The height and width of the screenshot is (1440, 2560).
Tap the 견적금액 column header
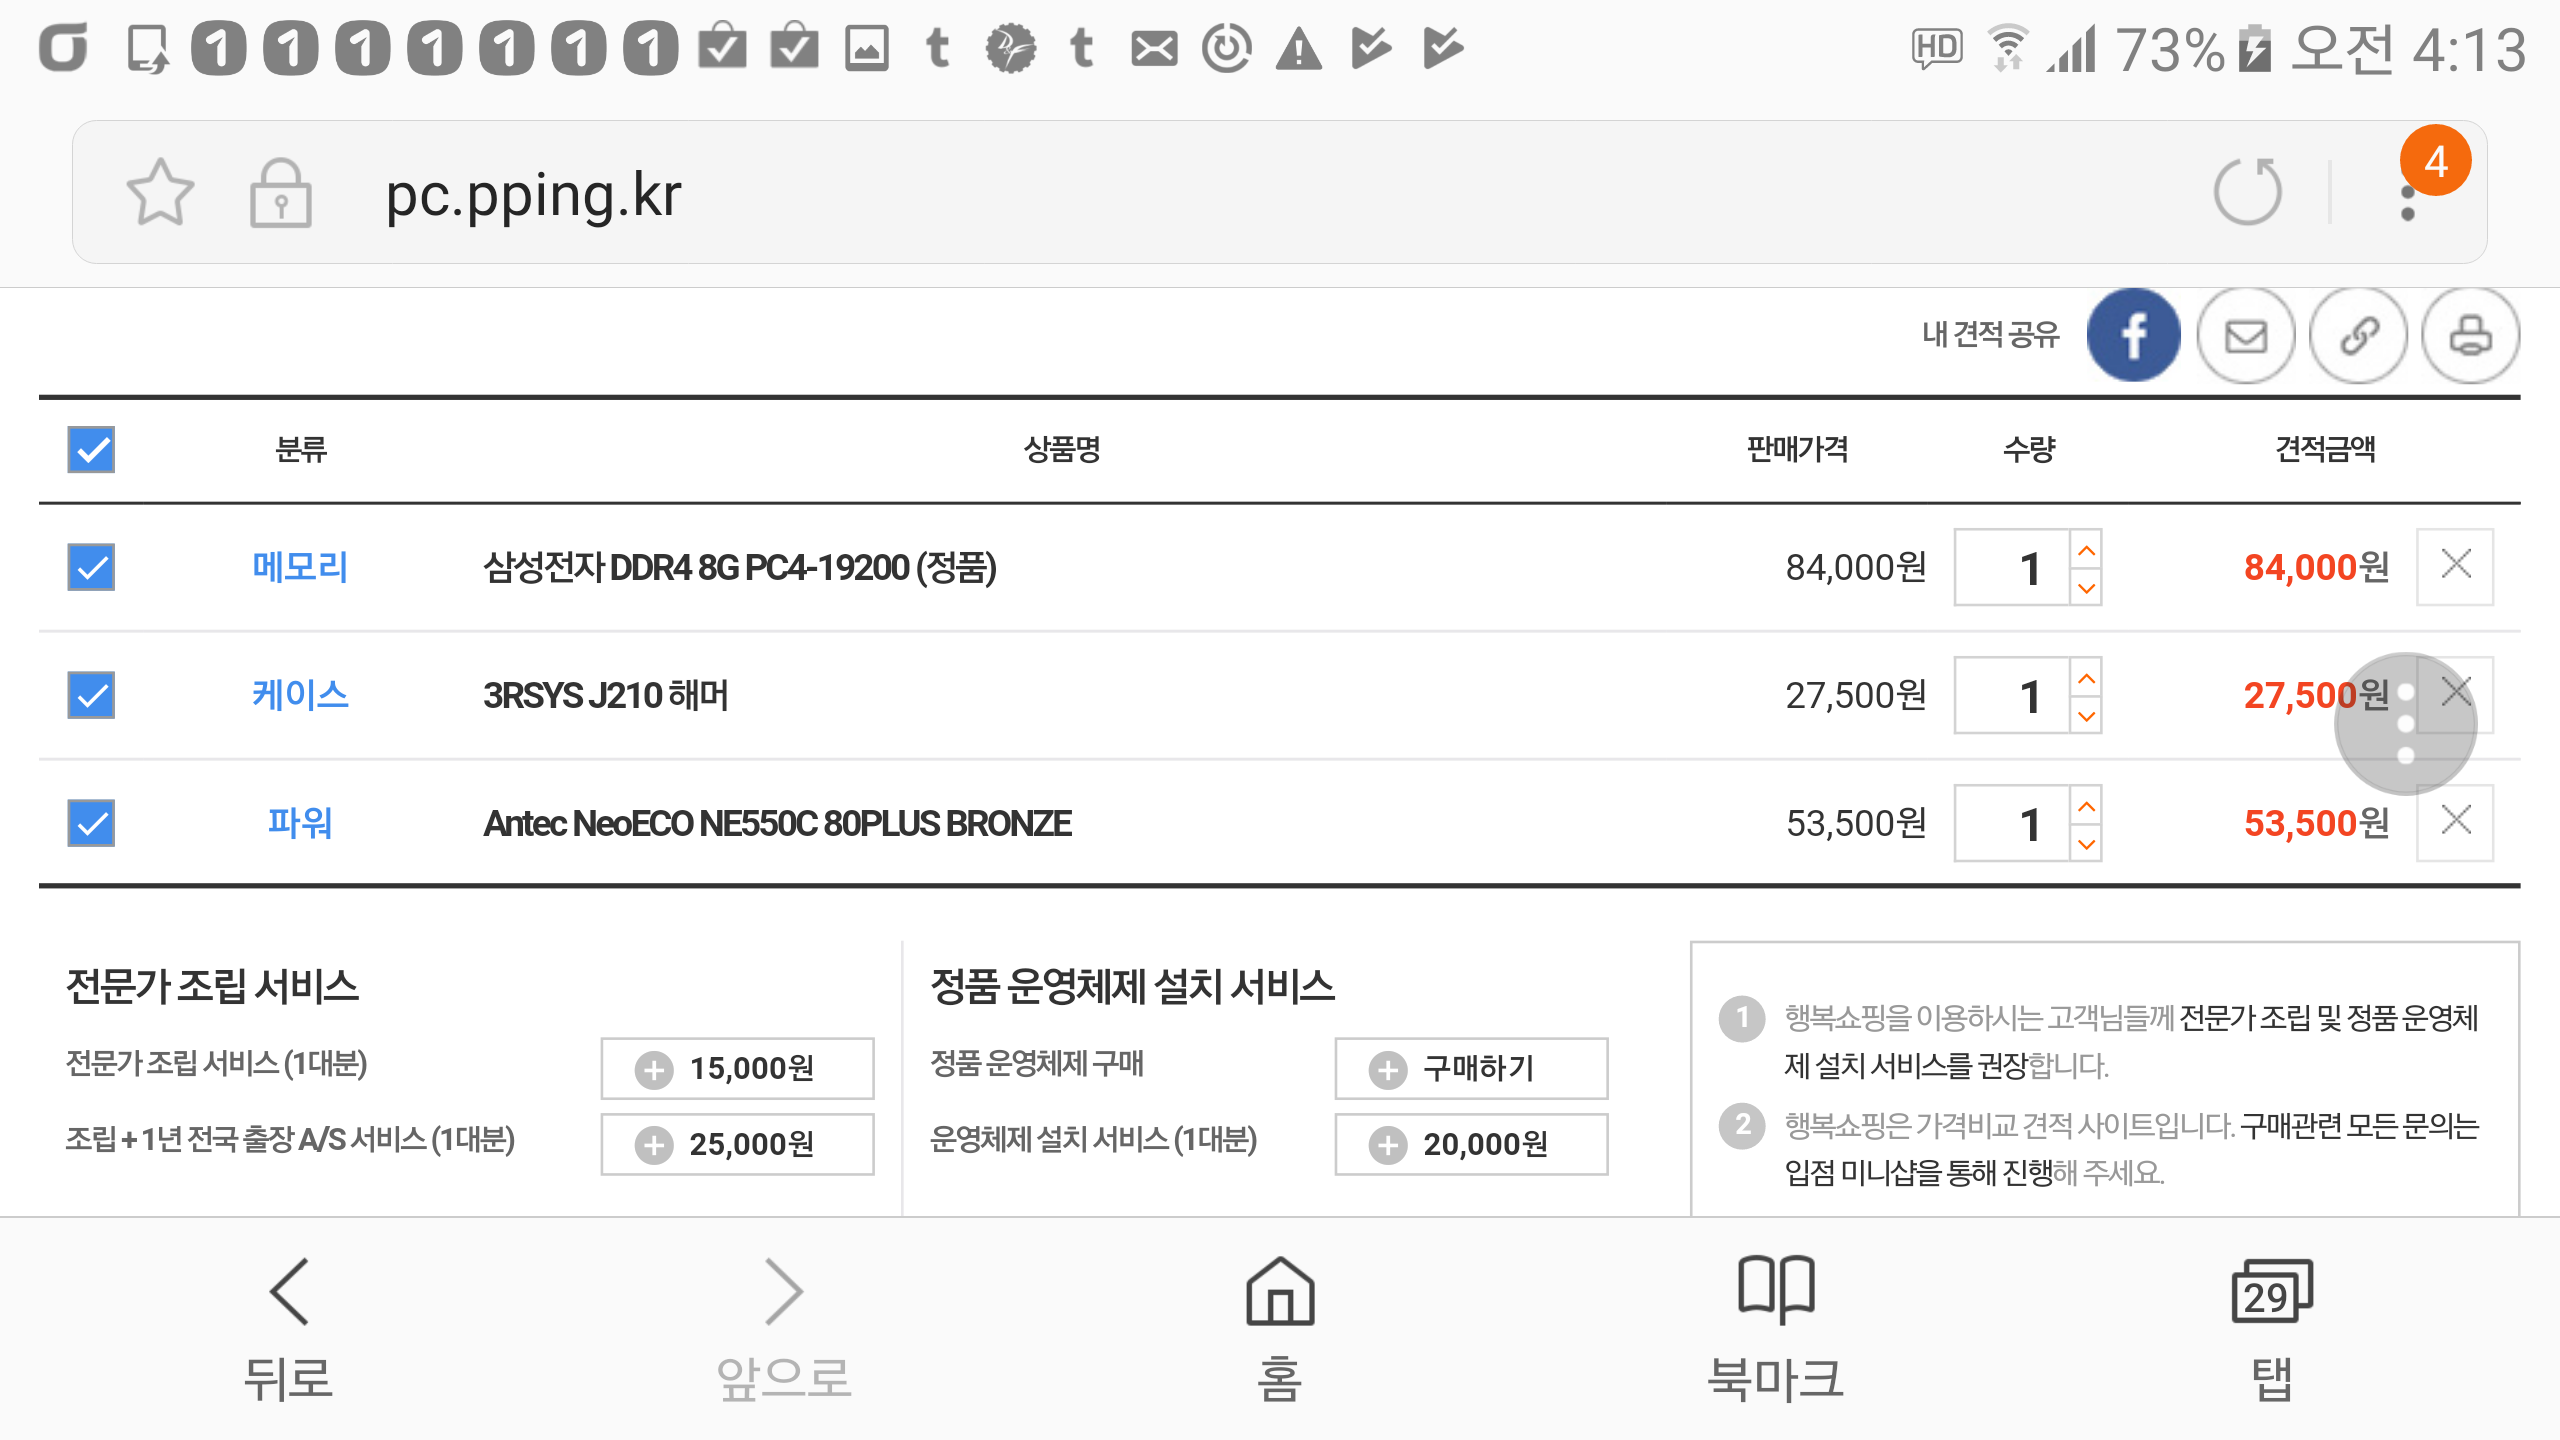coord(2325,449)
